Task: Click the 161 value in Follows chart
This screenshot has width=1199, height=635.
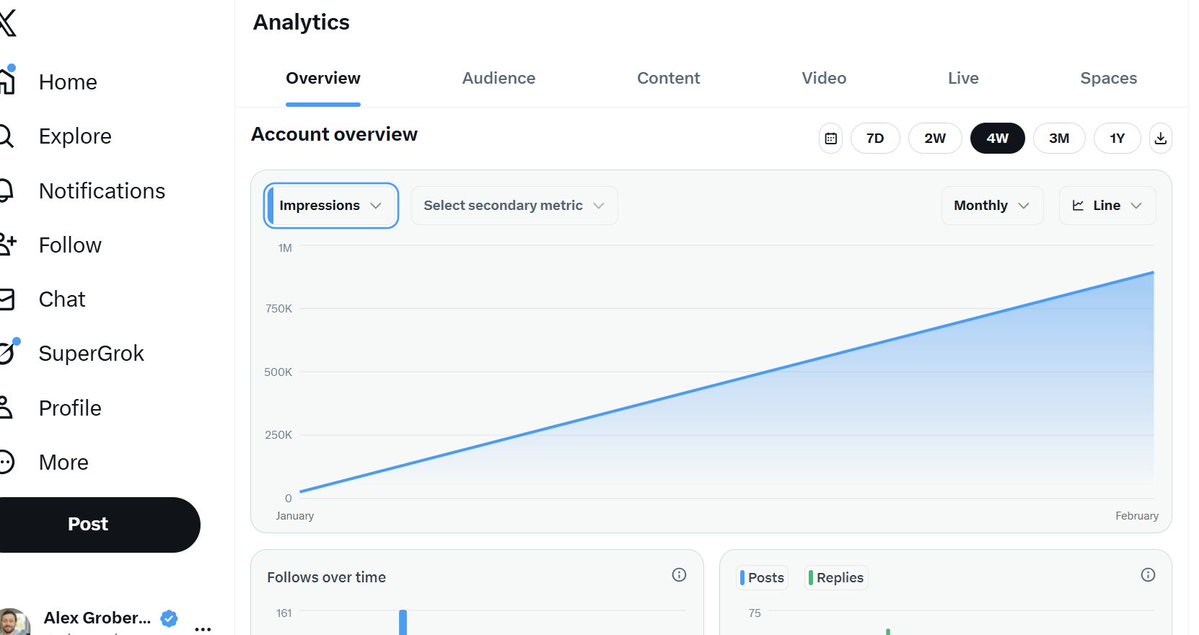Action: [x=284, y=613]
